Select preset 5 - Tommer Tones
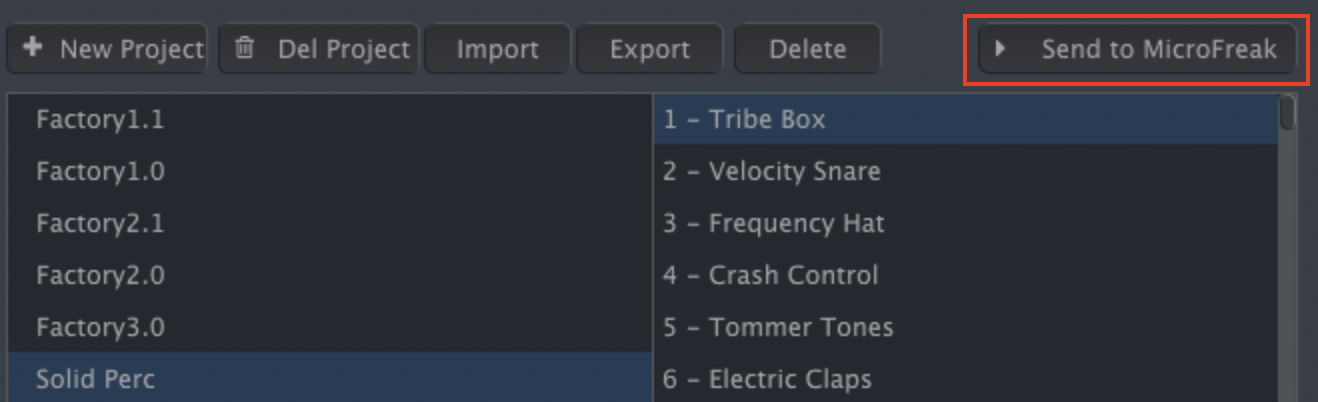The height and width of the screenshot is (402, 1318). [966, 327]
